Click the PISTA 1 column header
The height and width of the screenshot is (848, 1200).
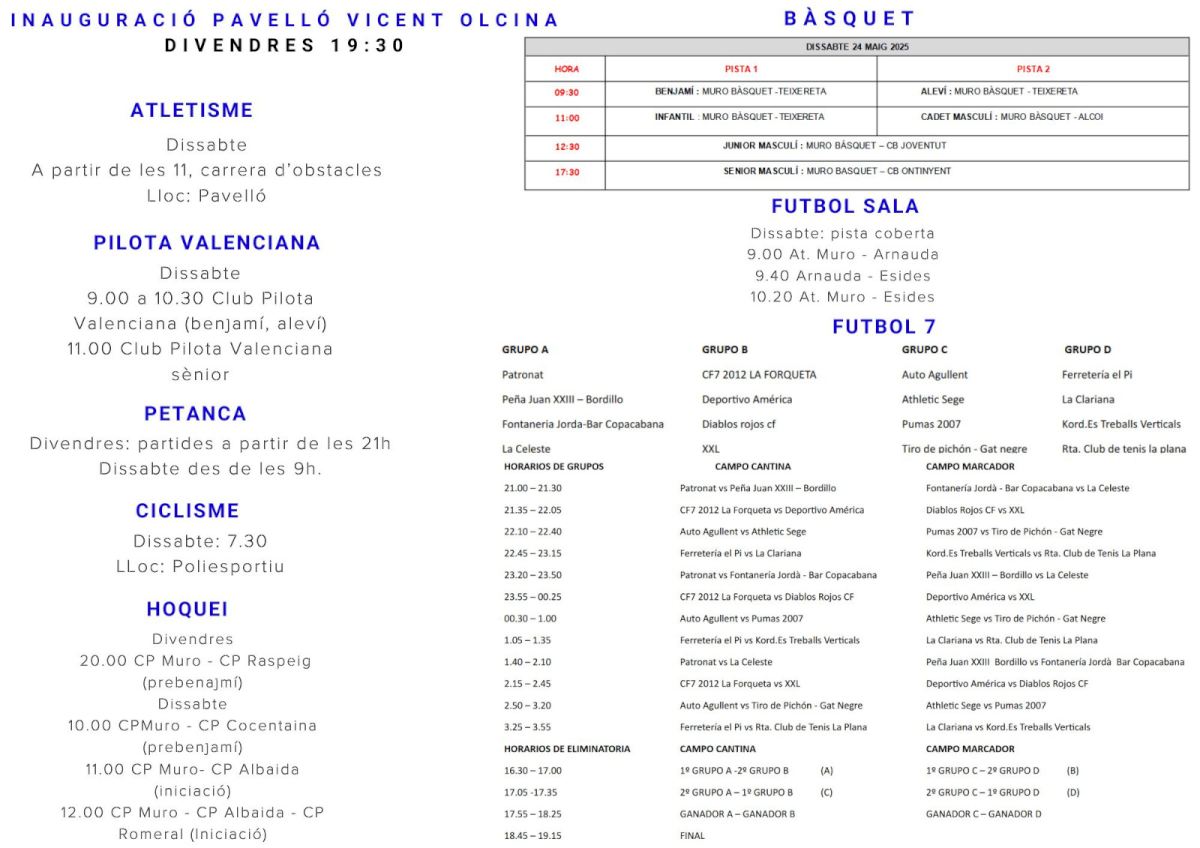[x=741, y=69]
